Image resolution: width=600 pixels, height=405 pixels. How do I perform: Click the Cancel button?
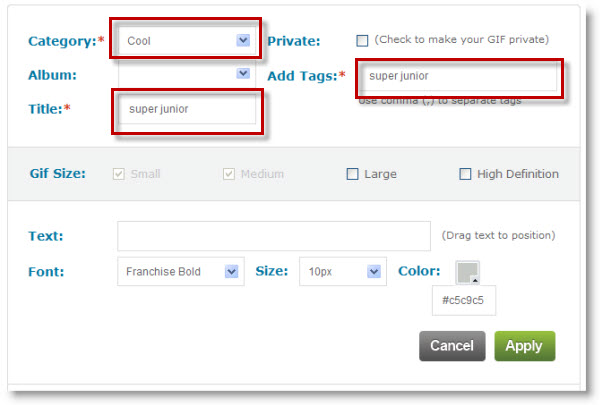tap(452, 346)
